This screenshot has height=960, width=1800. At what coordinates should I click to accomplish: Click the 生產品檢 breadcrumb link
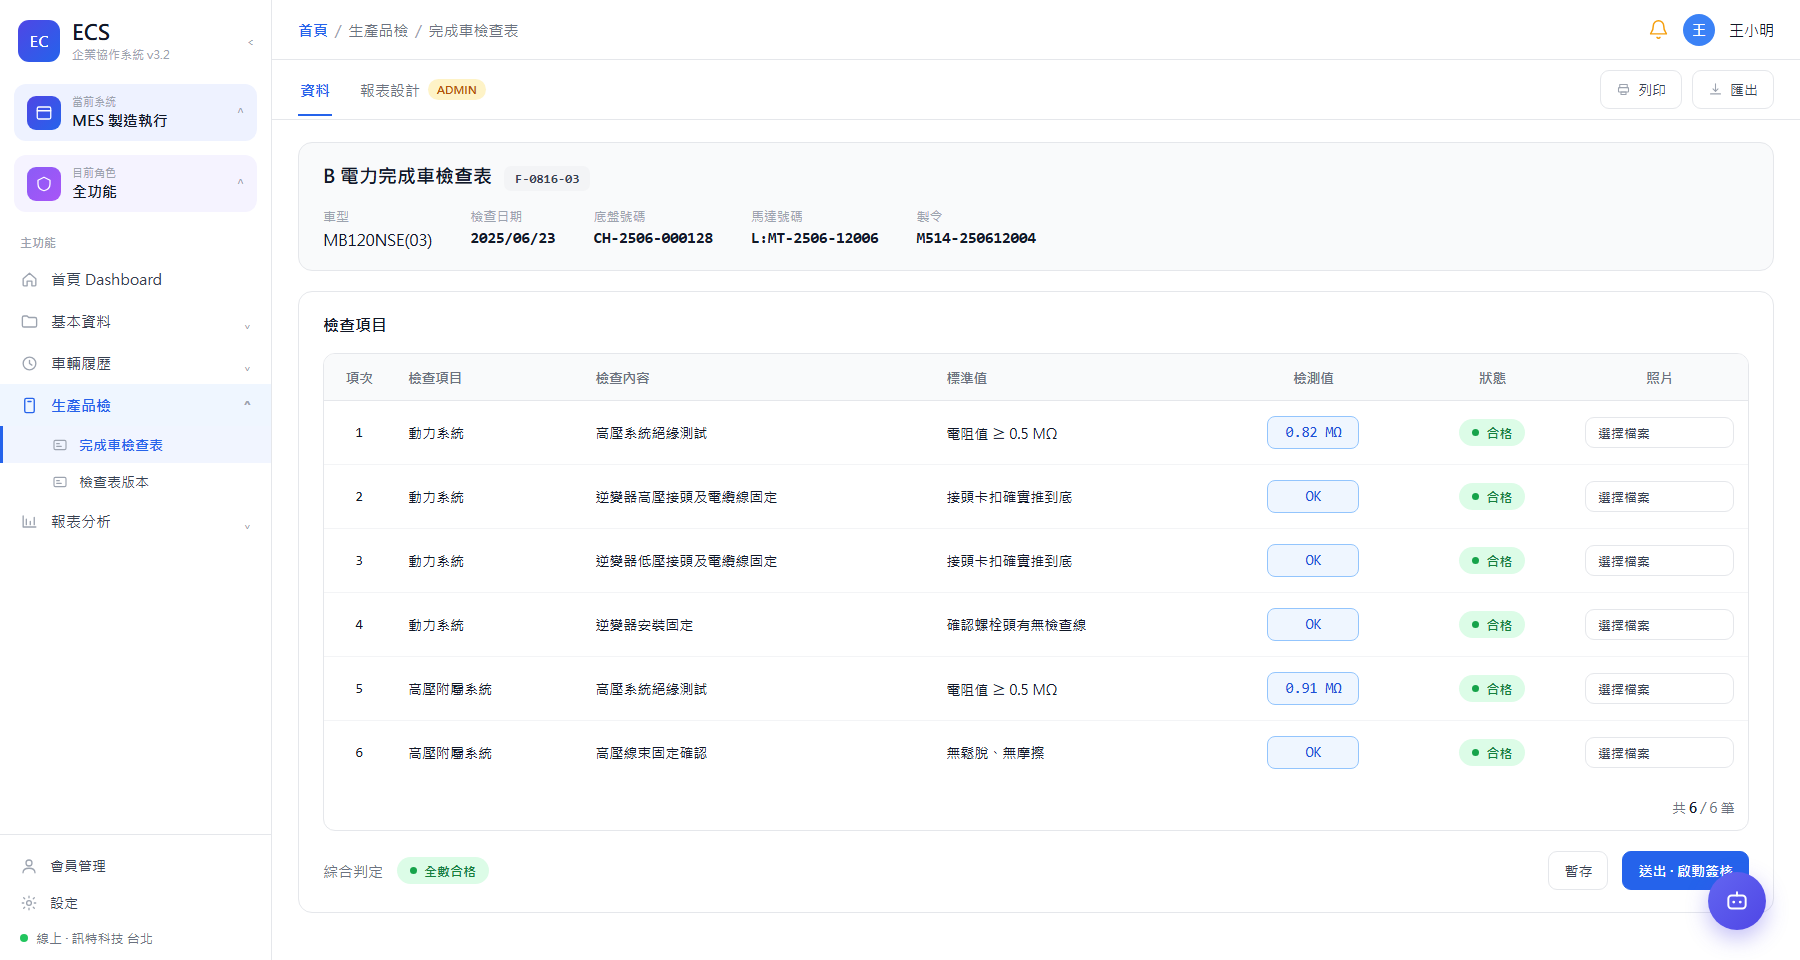click(x=378, y=31)
